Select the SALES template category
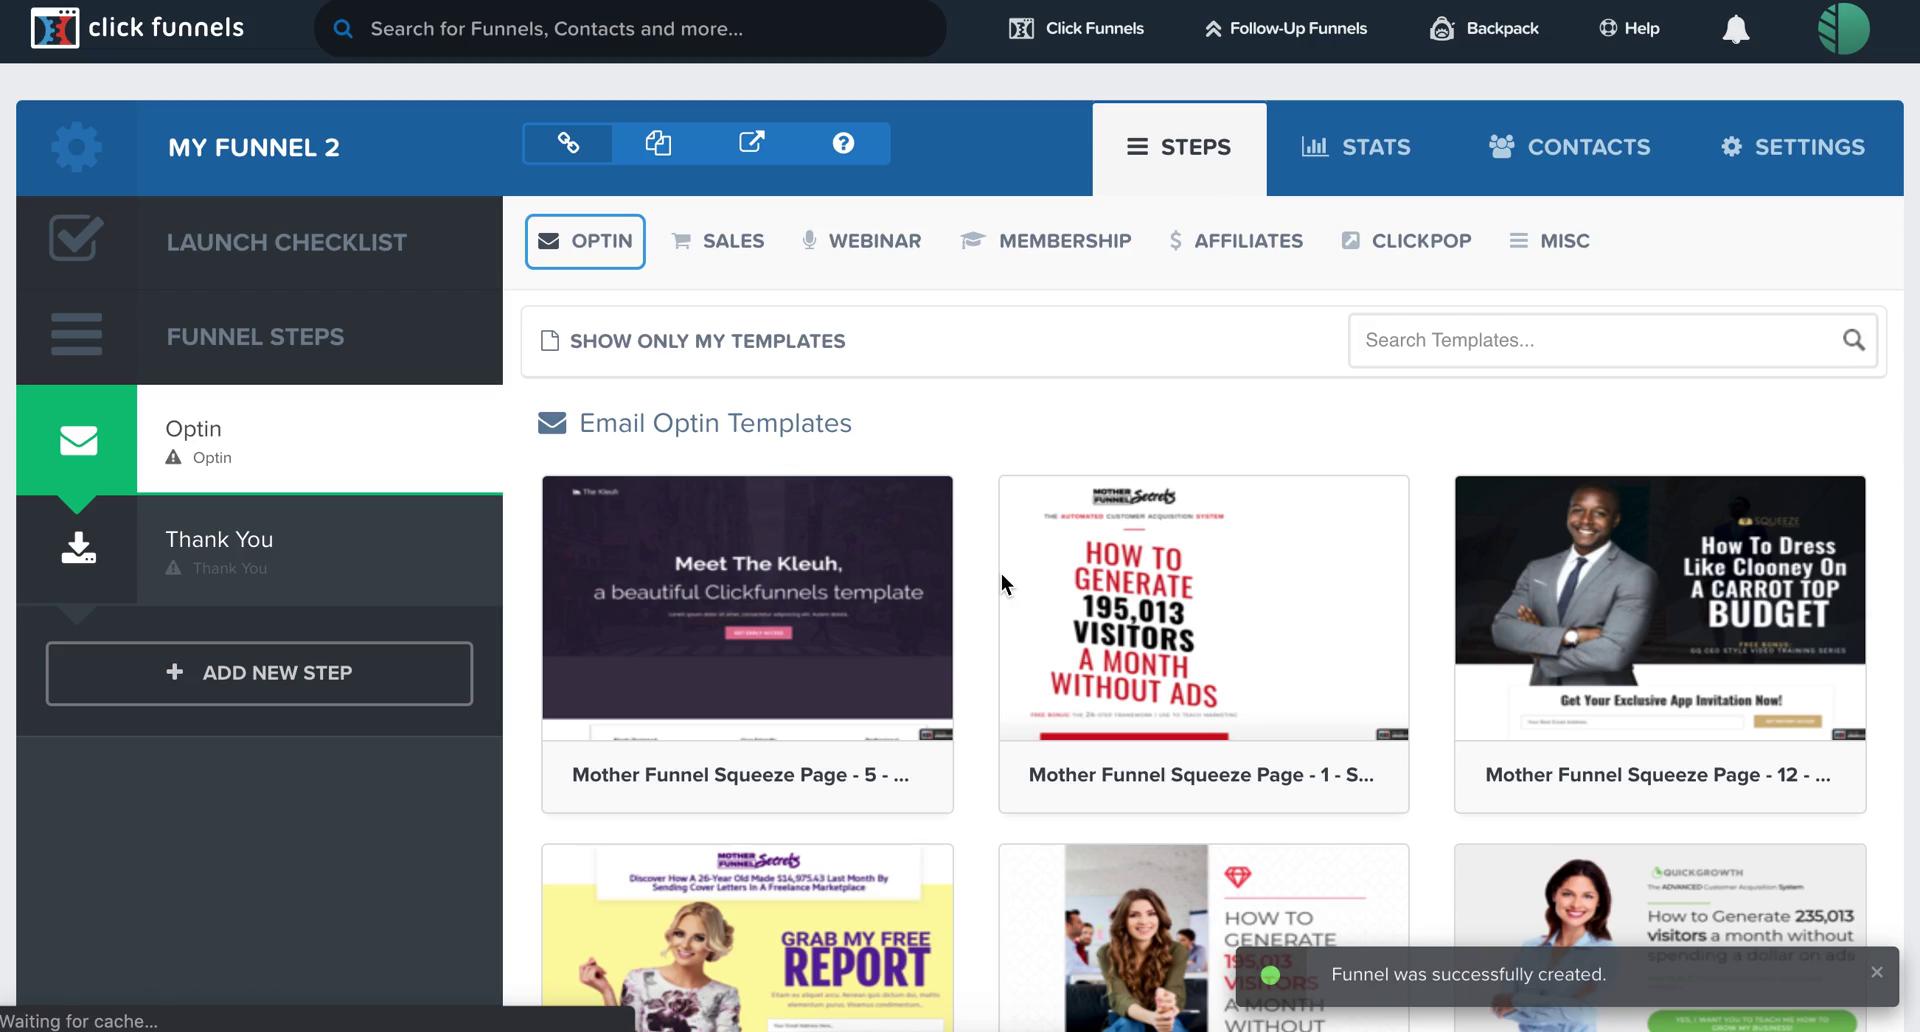1920x1032 pixels. 718,241
